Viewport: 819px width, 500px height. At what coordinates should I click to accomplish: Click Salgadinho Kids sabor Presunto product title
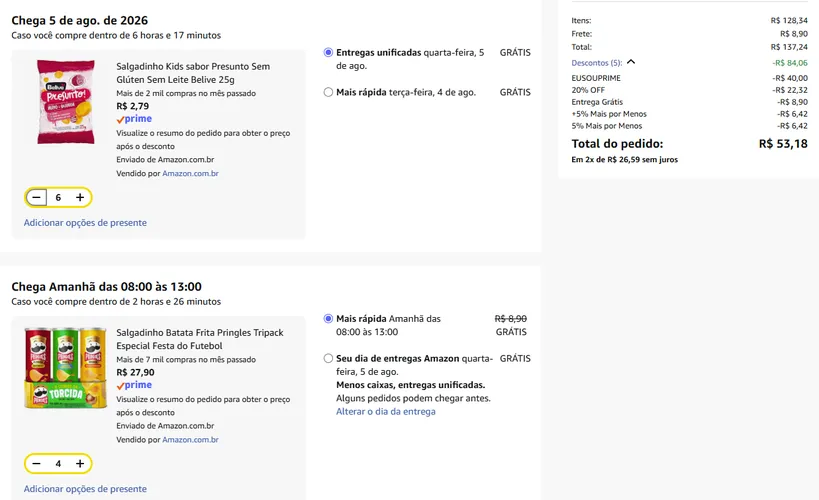pos(193,73)
